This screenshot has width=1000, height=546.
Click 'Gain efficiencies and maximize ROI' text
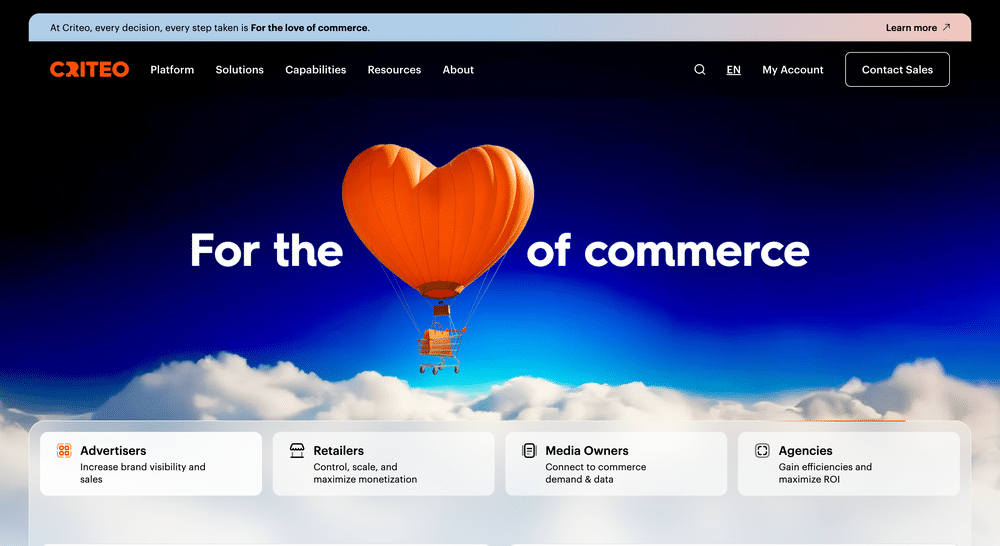[x=825, y=473]
